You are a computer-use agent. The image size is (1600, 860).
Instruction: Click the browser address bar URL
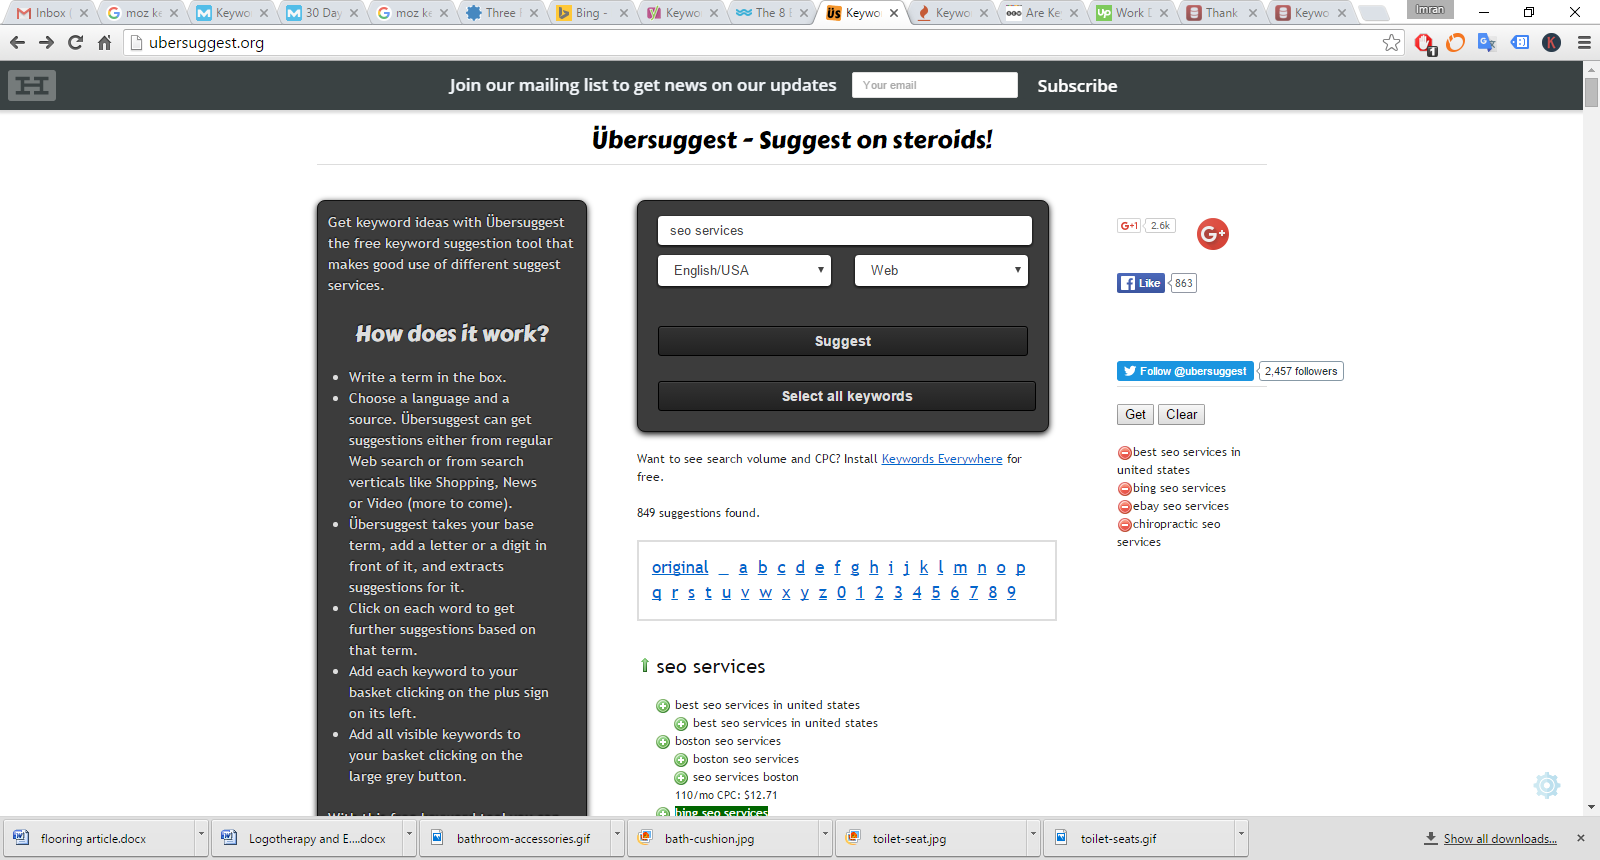click(x=207, y=43)
